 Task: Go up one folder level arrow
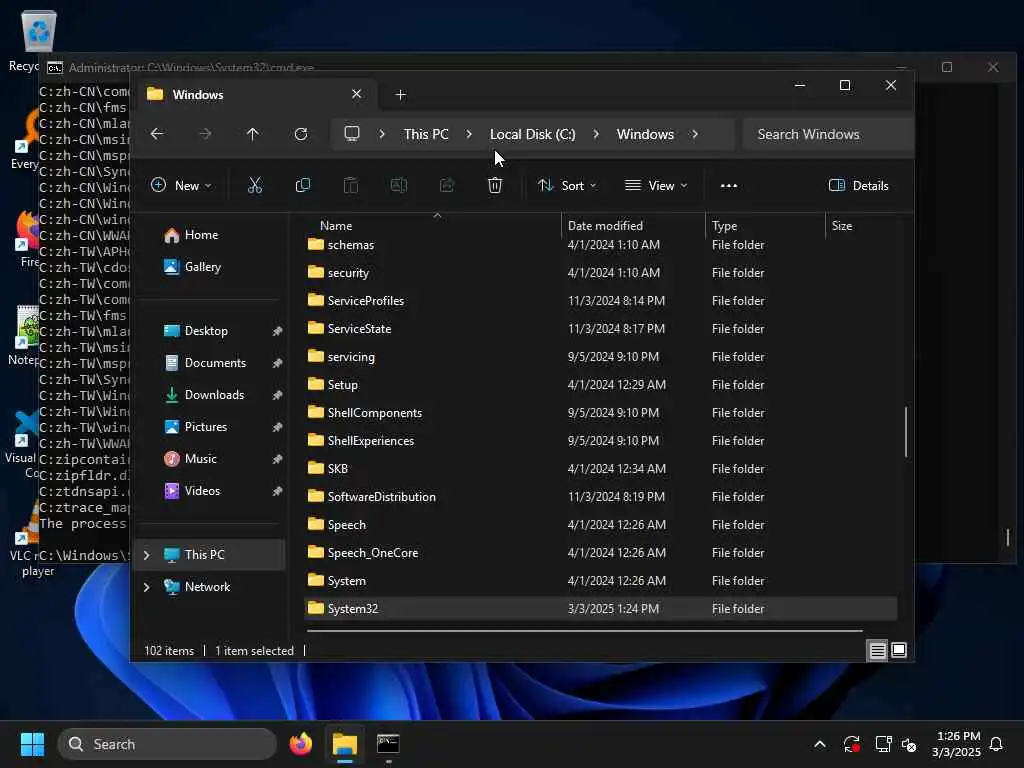253,134
